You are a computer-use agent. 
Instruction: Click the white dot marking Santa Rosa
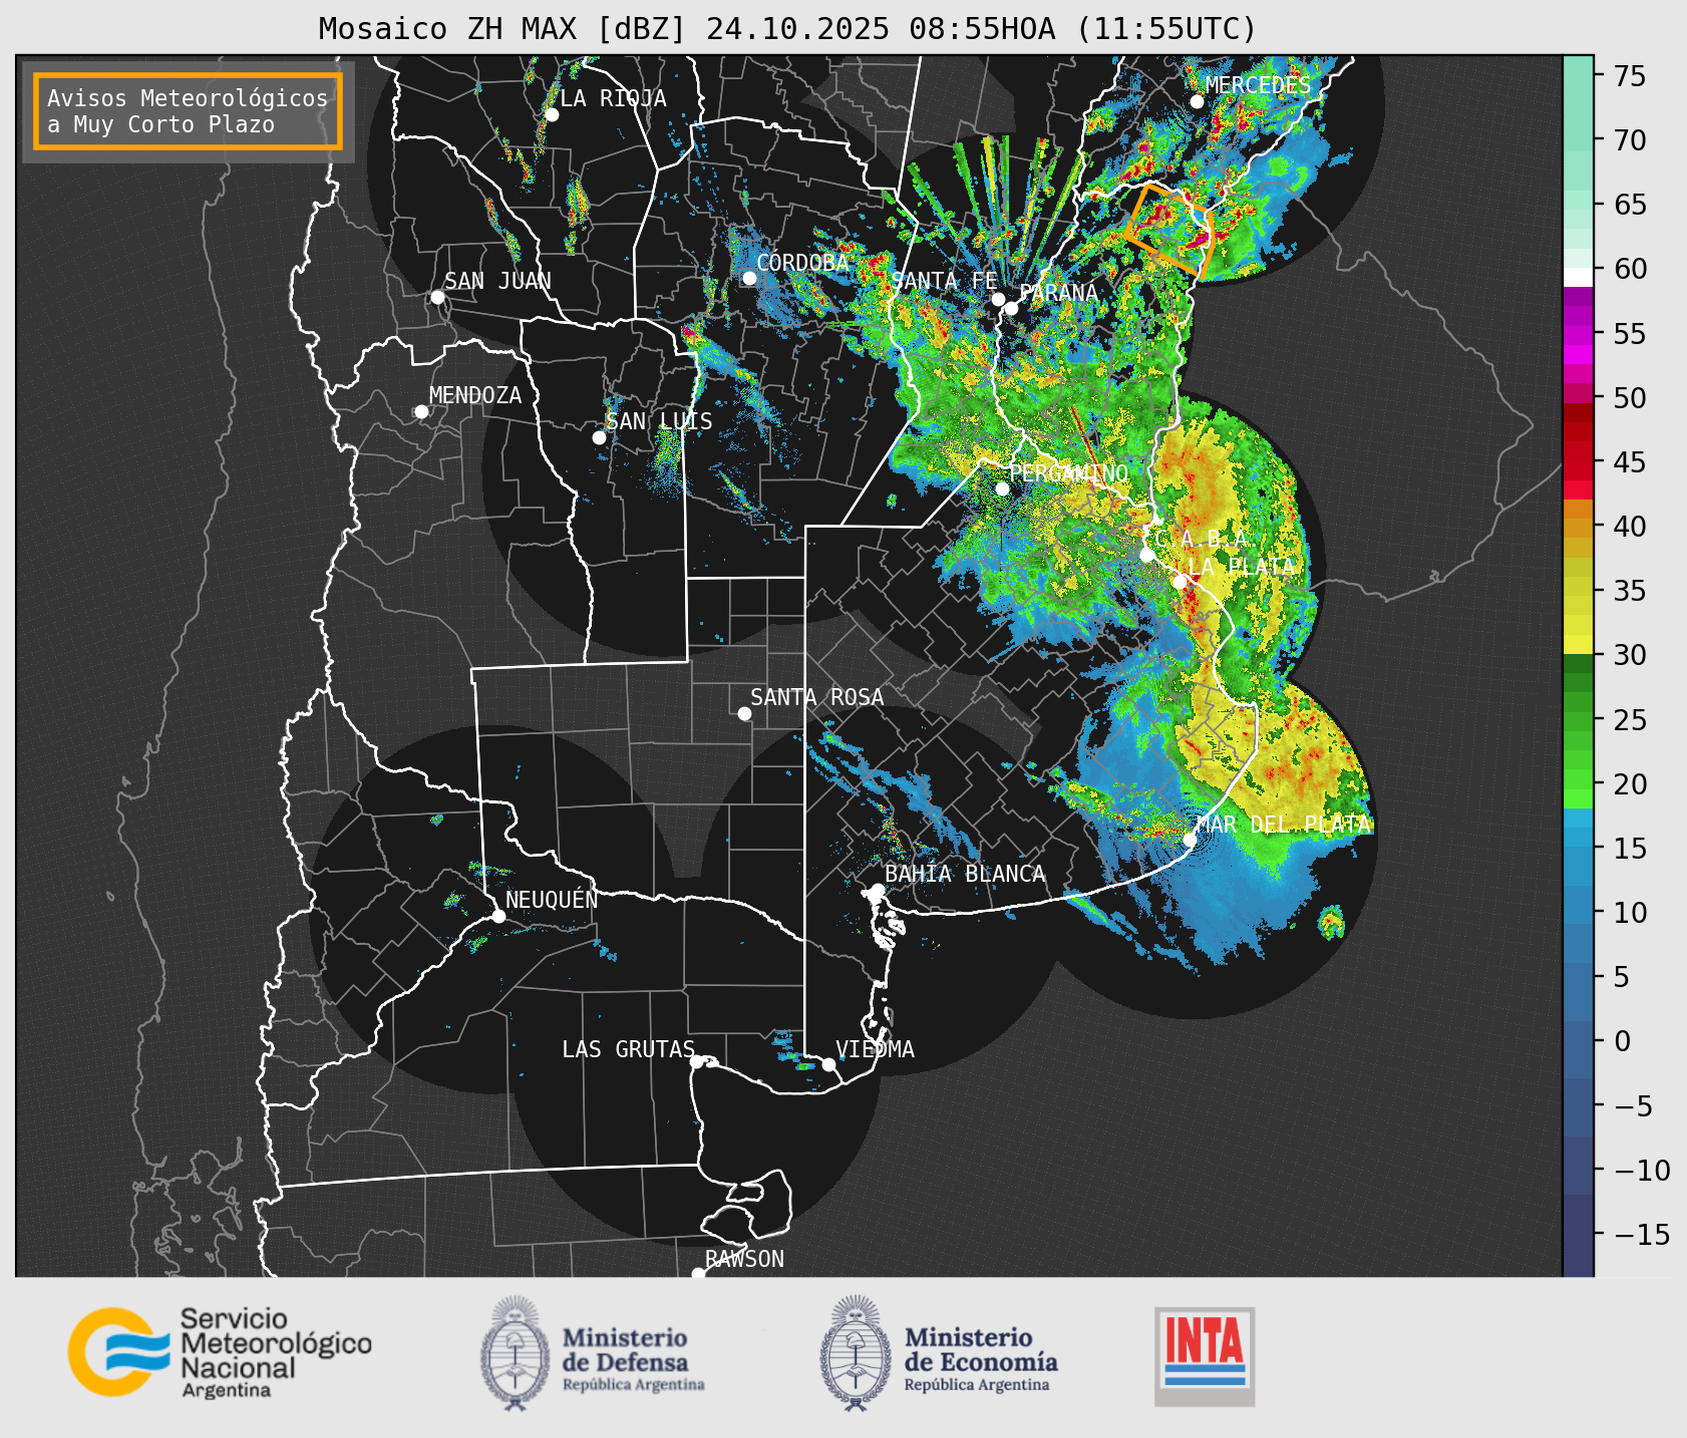click(x=744, y=713)
